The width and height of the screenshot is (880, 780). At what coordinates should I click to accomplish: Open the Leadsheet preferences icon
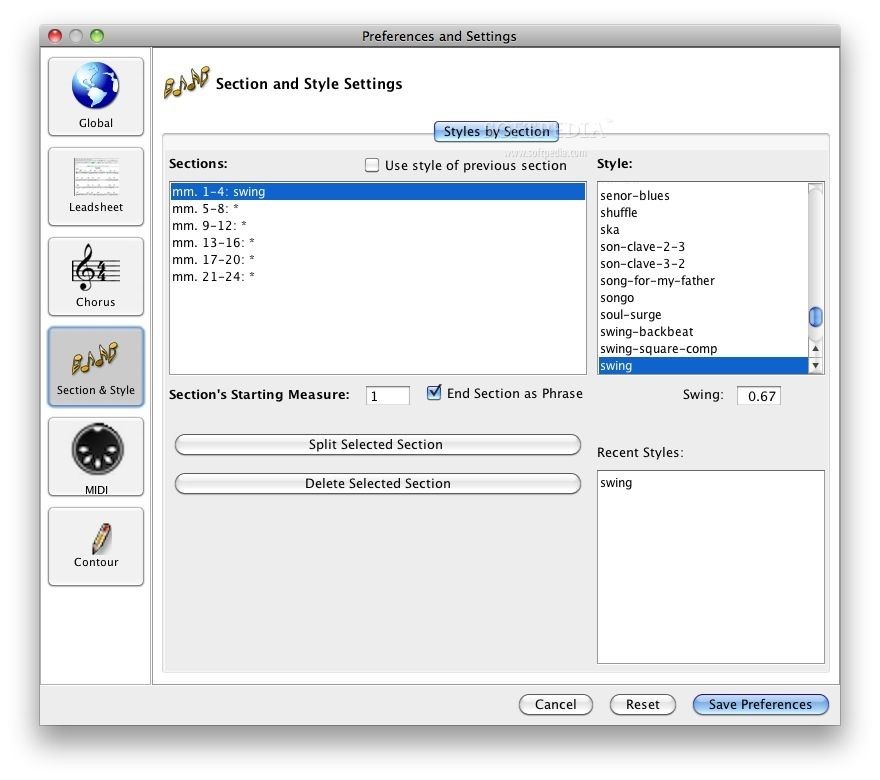click(x=96, y=178)
